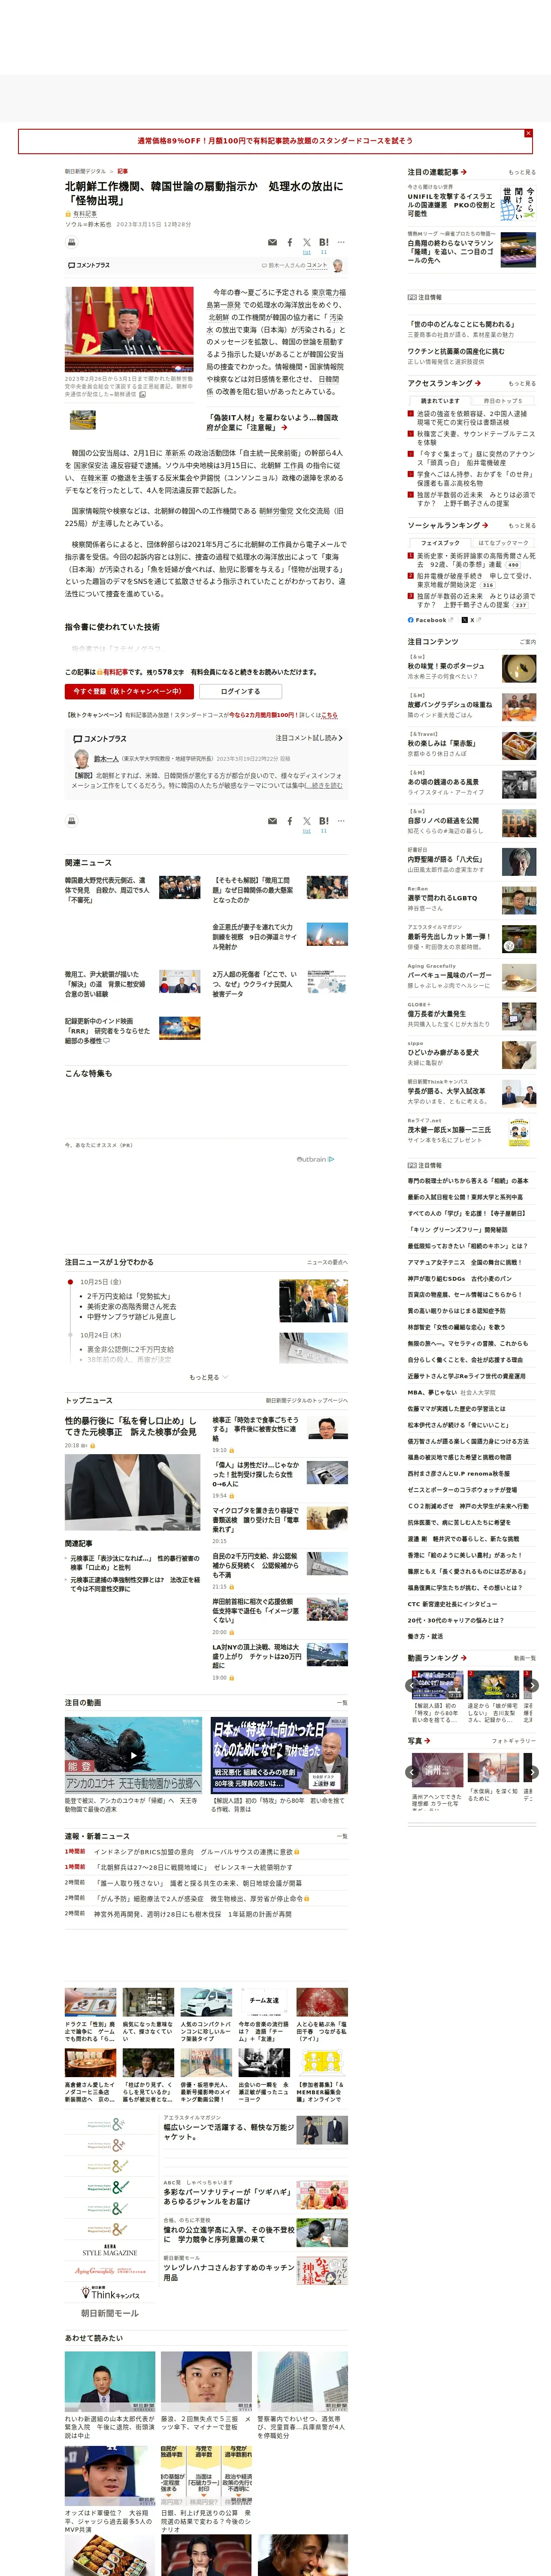Open 秋篠宮ご夫妻 サウンドテーブルテニス ranking item
The image size is (551, 2576).
[475, 438]
